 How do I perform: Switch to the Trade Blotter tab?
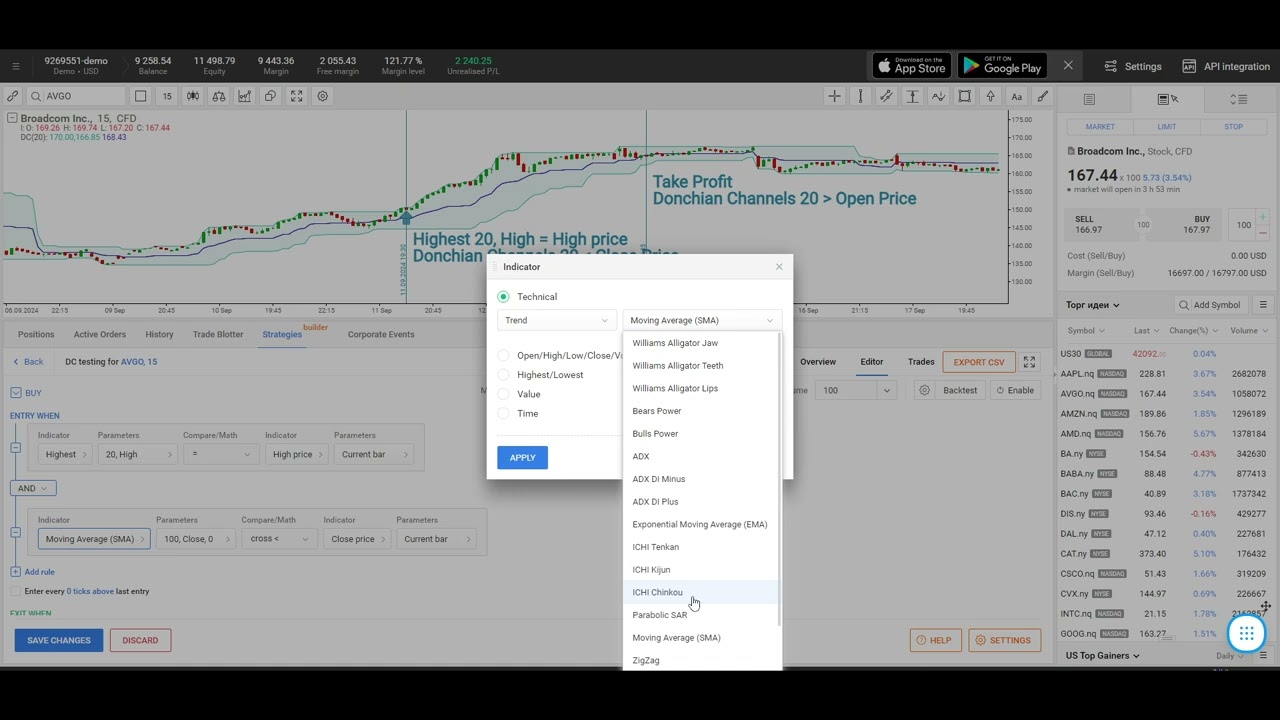(x=218, y=334)
